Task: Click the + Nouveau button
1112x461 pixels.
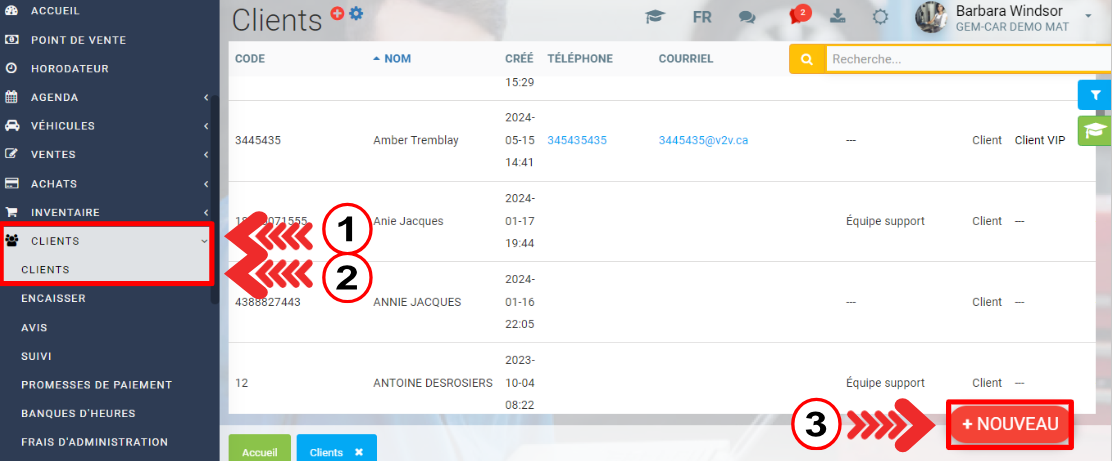Action: tap(1010, 424)
